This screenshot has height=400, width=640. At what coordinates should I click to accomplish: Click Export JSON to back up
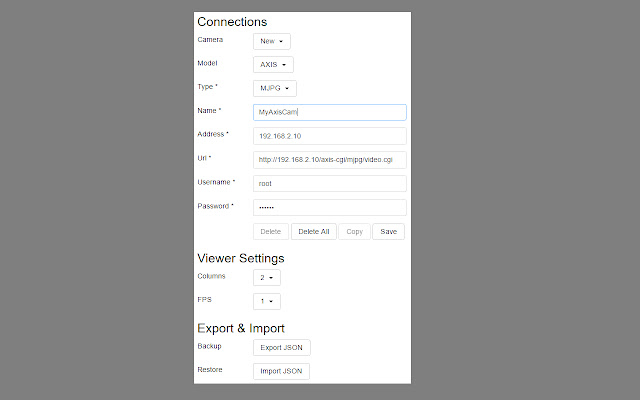281,347
